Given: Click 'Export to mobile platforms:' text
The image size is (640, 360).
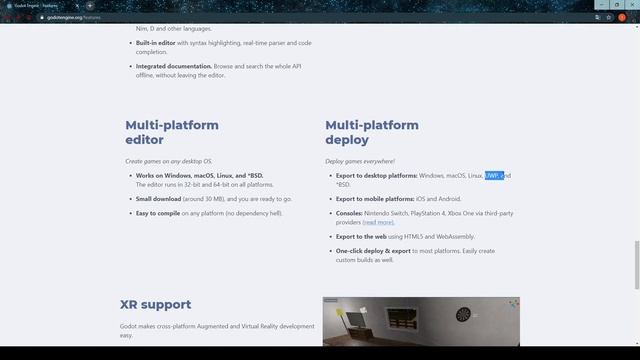Looking at the screenshot, I should tap(375, 199).
